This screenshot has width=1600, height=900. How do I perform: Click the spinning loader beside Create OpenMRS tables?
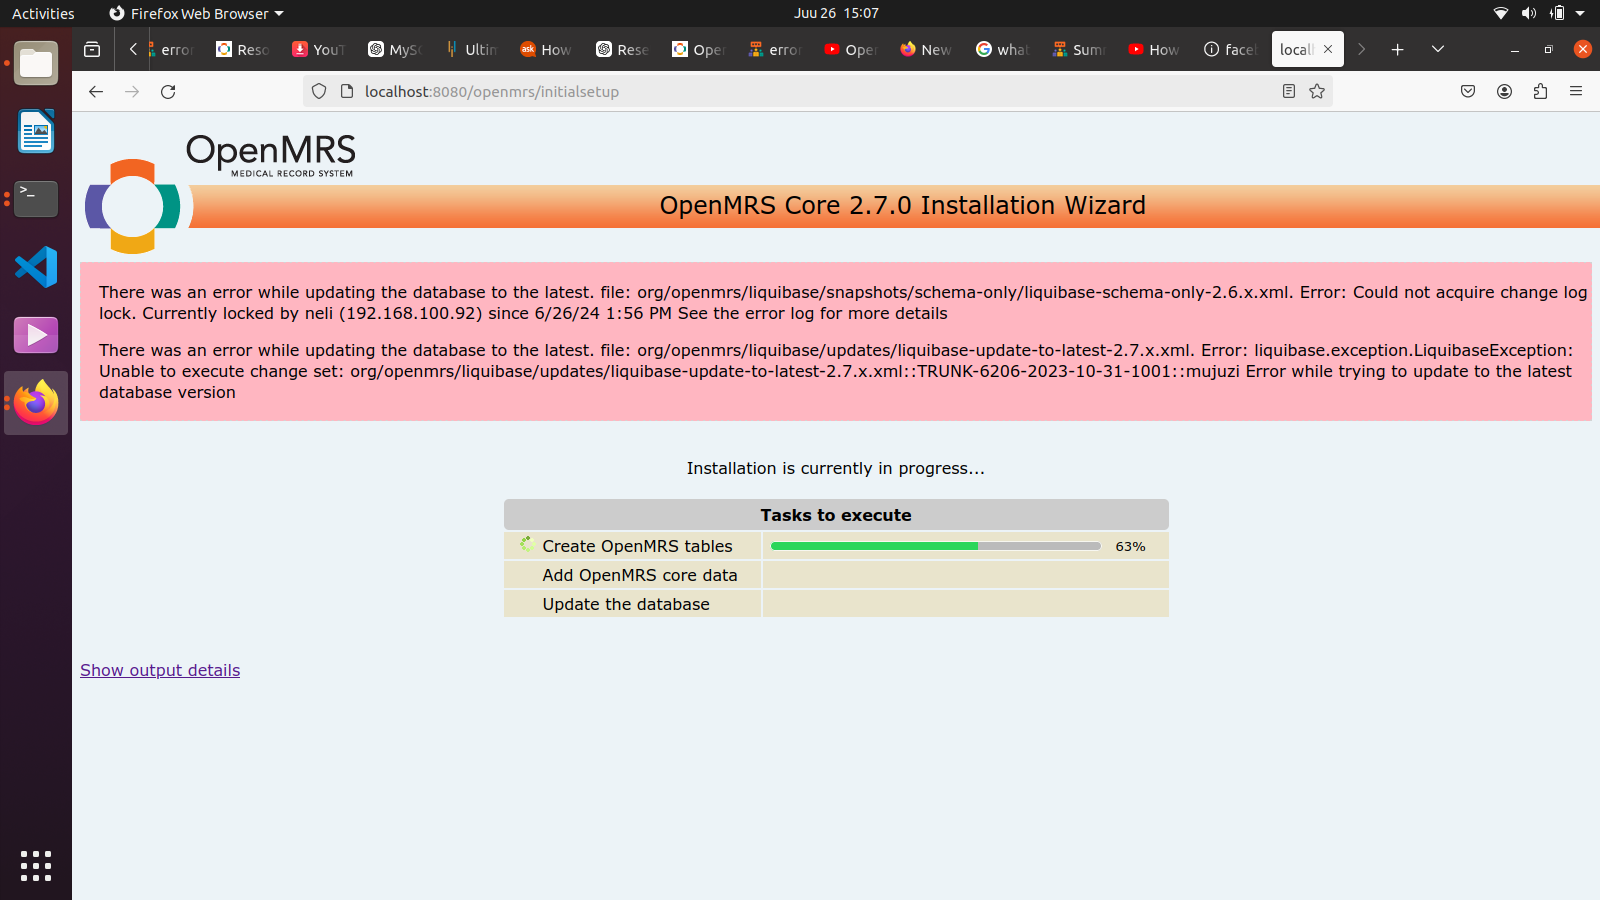[x=526, y=544]
